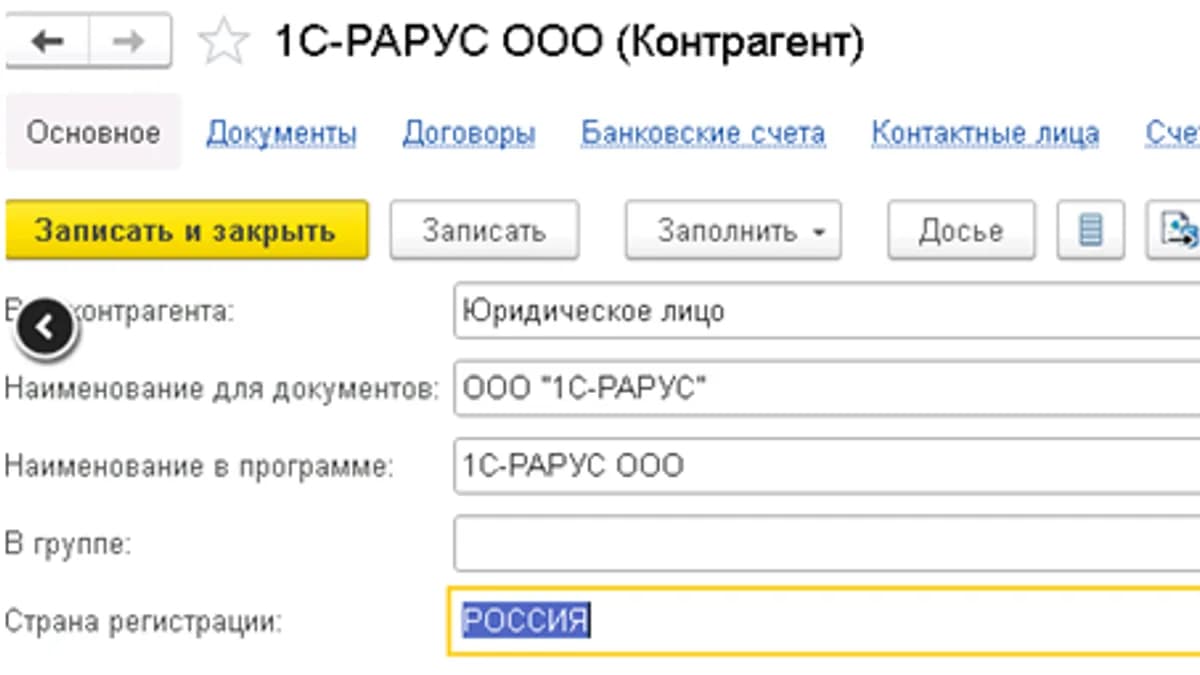
Task: Click the Юридическое лицо field
Action: pos(826,311)
